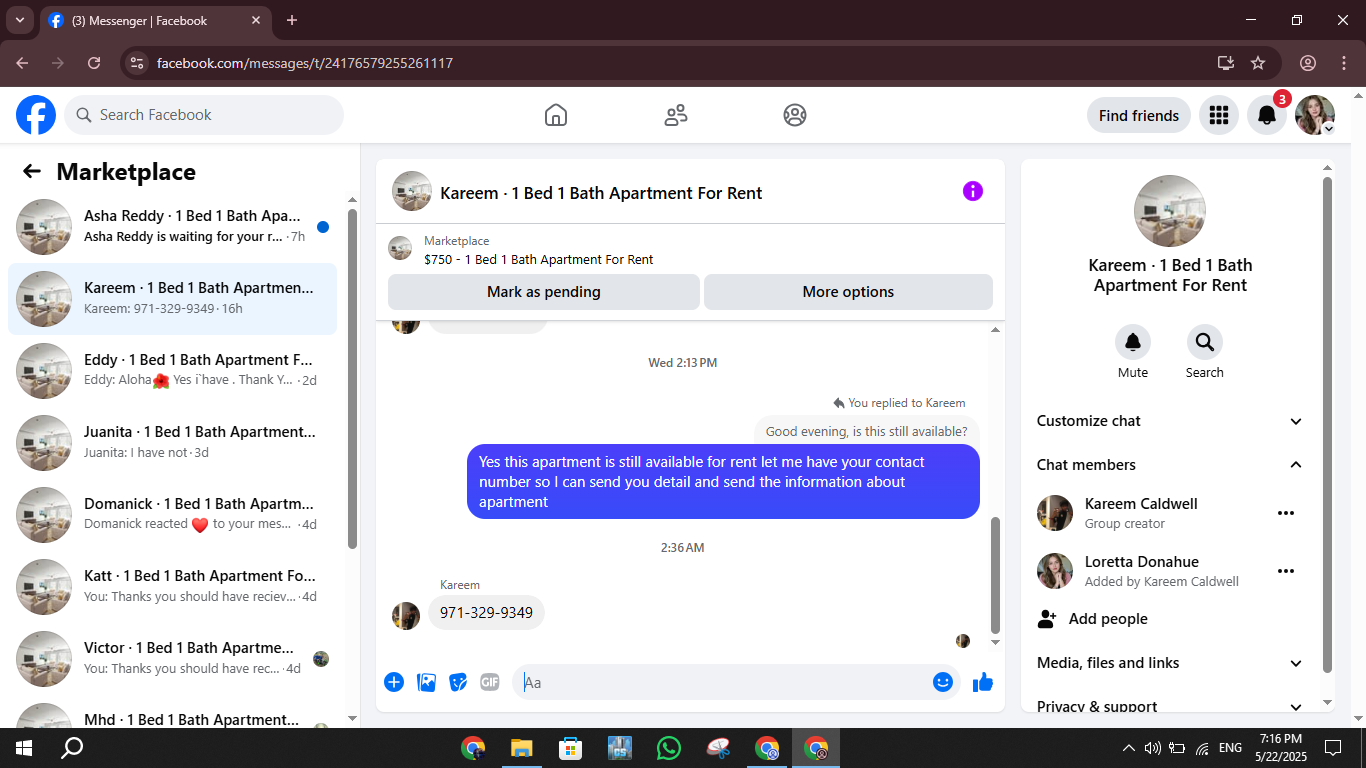Attach a photo using the composer image icon
Image resolution: width=1366 pixels, height=768 pixels.
426,682
